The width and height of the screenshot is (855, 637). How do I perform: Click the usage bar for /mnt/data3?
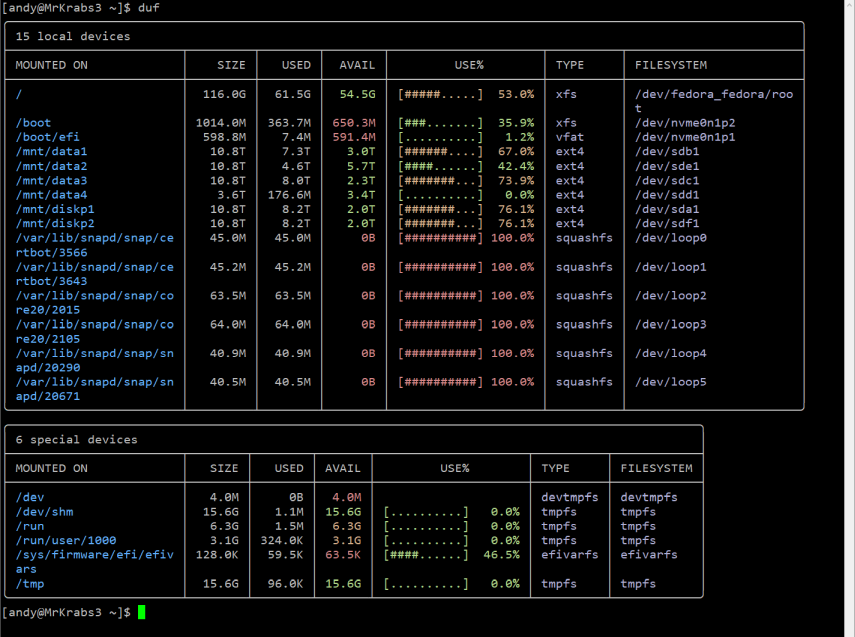[x=440, y=181]
